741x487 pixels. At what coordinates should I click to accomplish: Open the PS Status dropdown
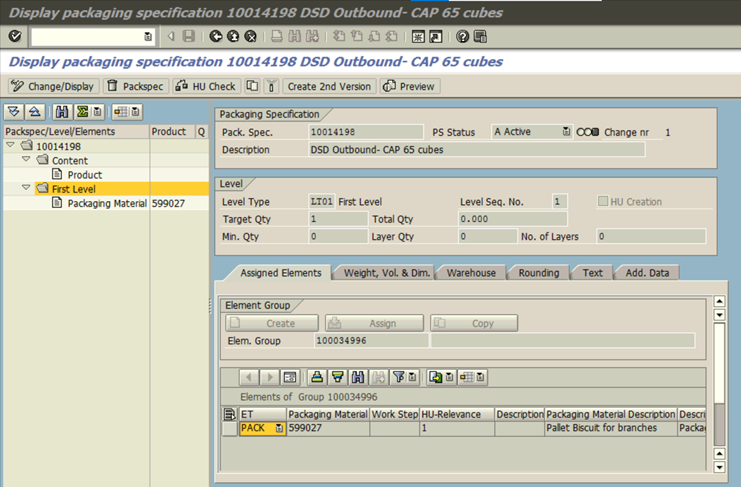(x=566, y=132)
